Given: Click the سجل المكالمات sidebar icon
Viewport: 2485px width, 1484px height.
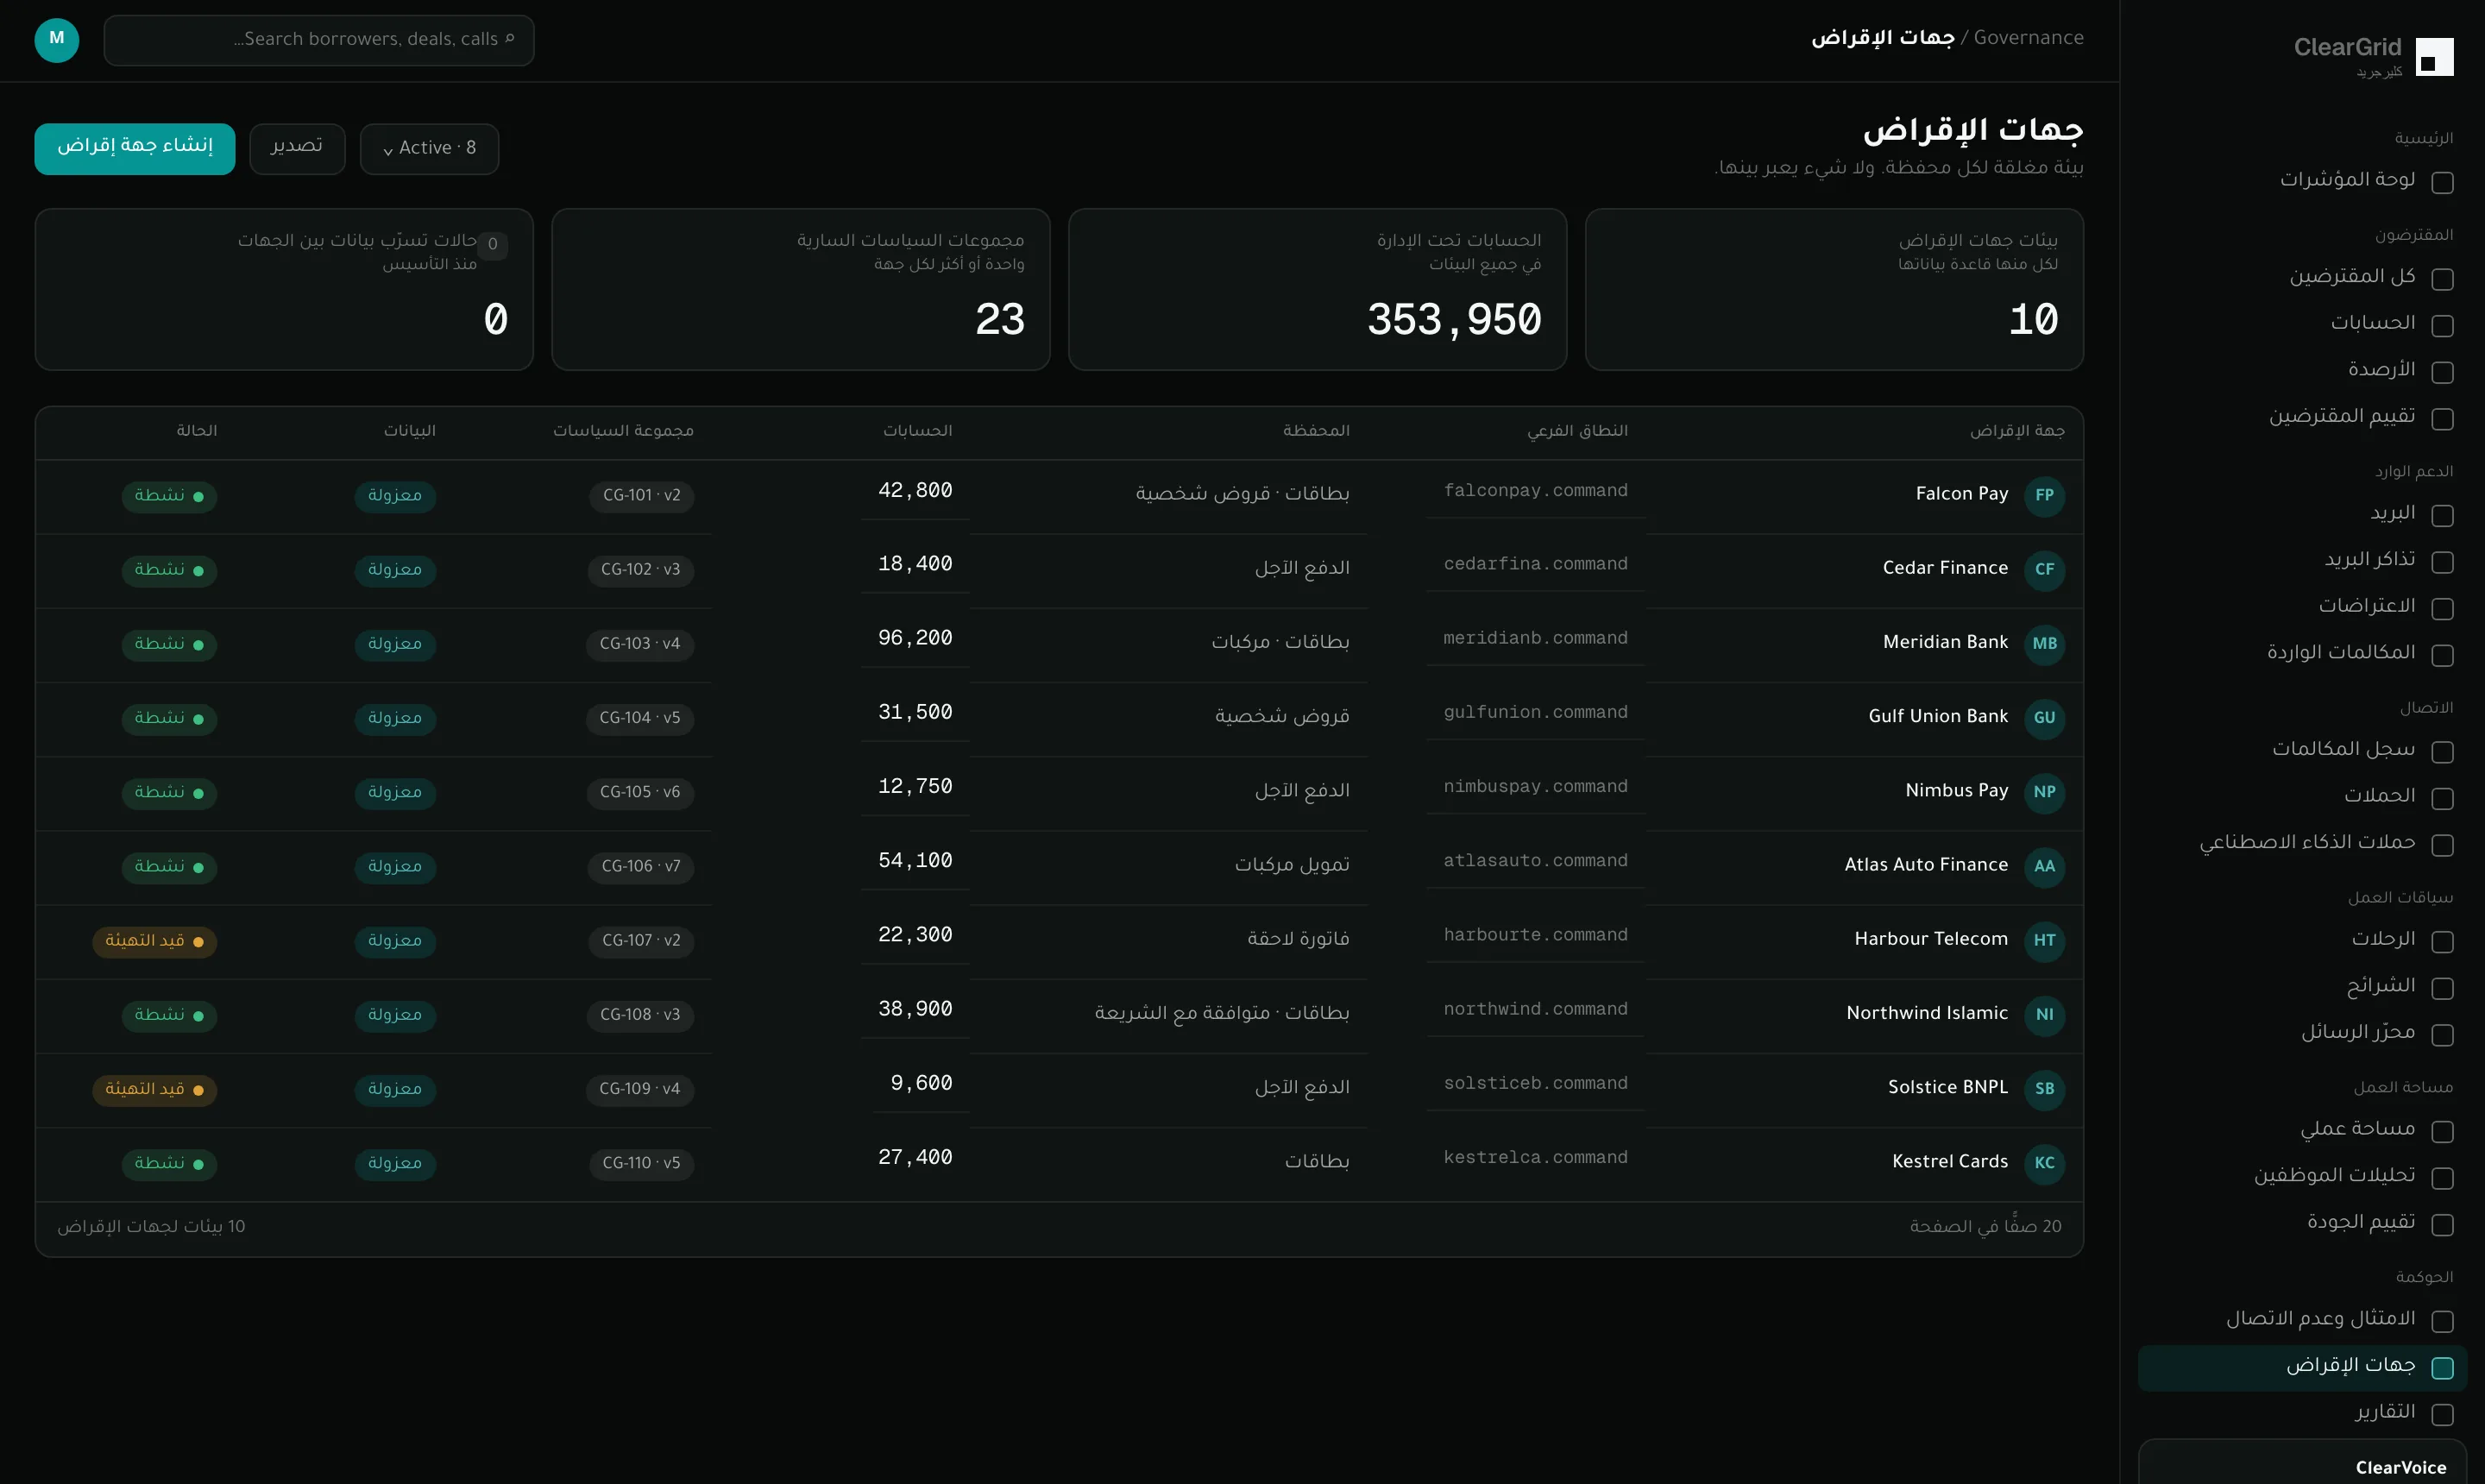Looking at the screenshot, I should click(2442, 751).
